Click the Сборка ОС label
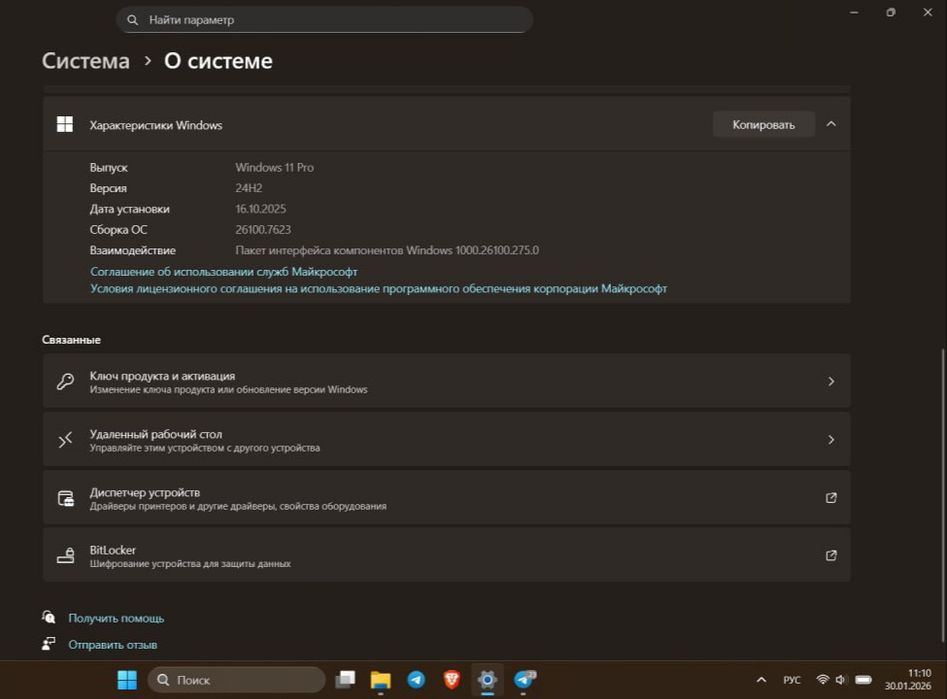Viewport: 947px width, 699px height. pyautogui.click(x=118, y=230)
